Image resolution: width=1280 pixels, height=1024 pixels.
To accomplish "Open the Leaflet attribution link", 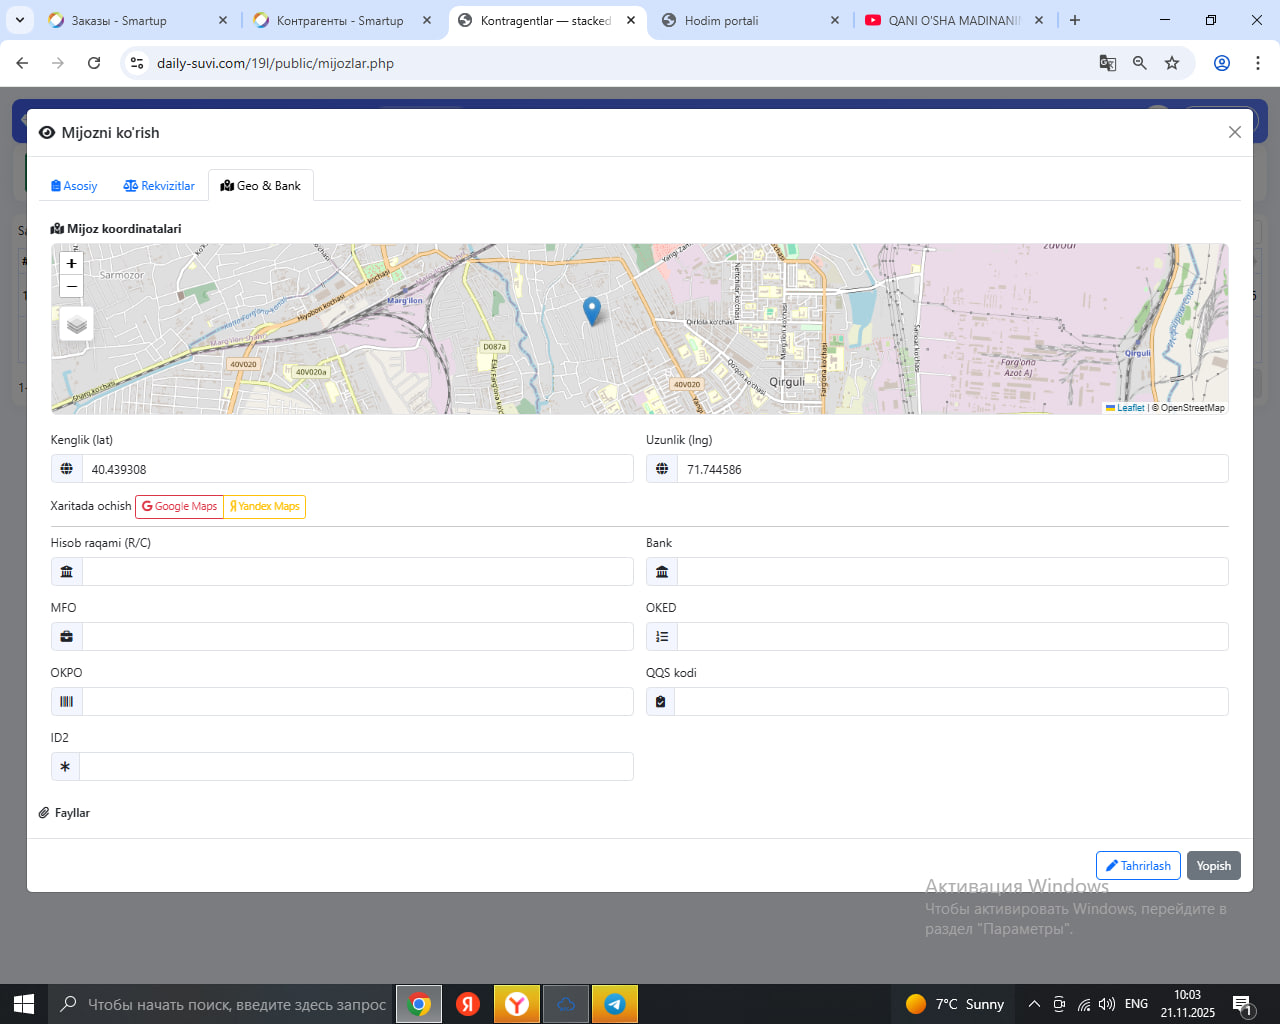I will 1129,408.
